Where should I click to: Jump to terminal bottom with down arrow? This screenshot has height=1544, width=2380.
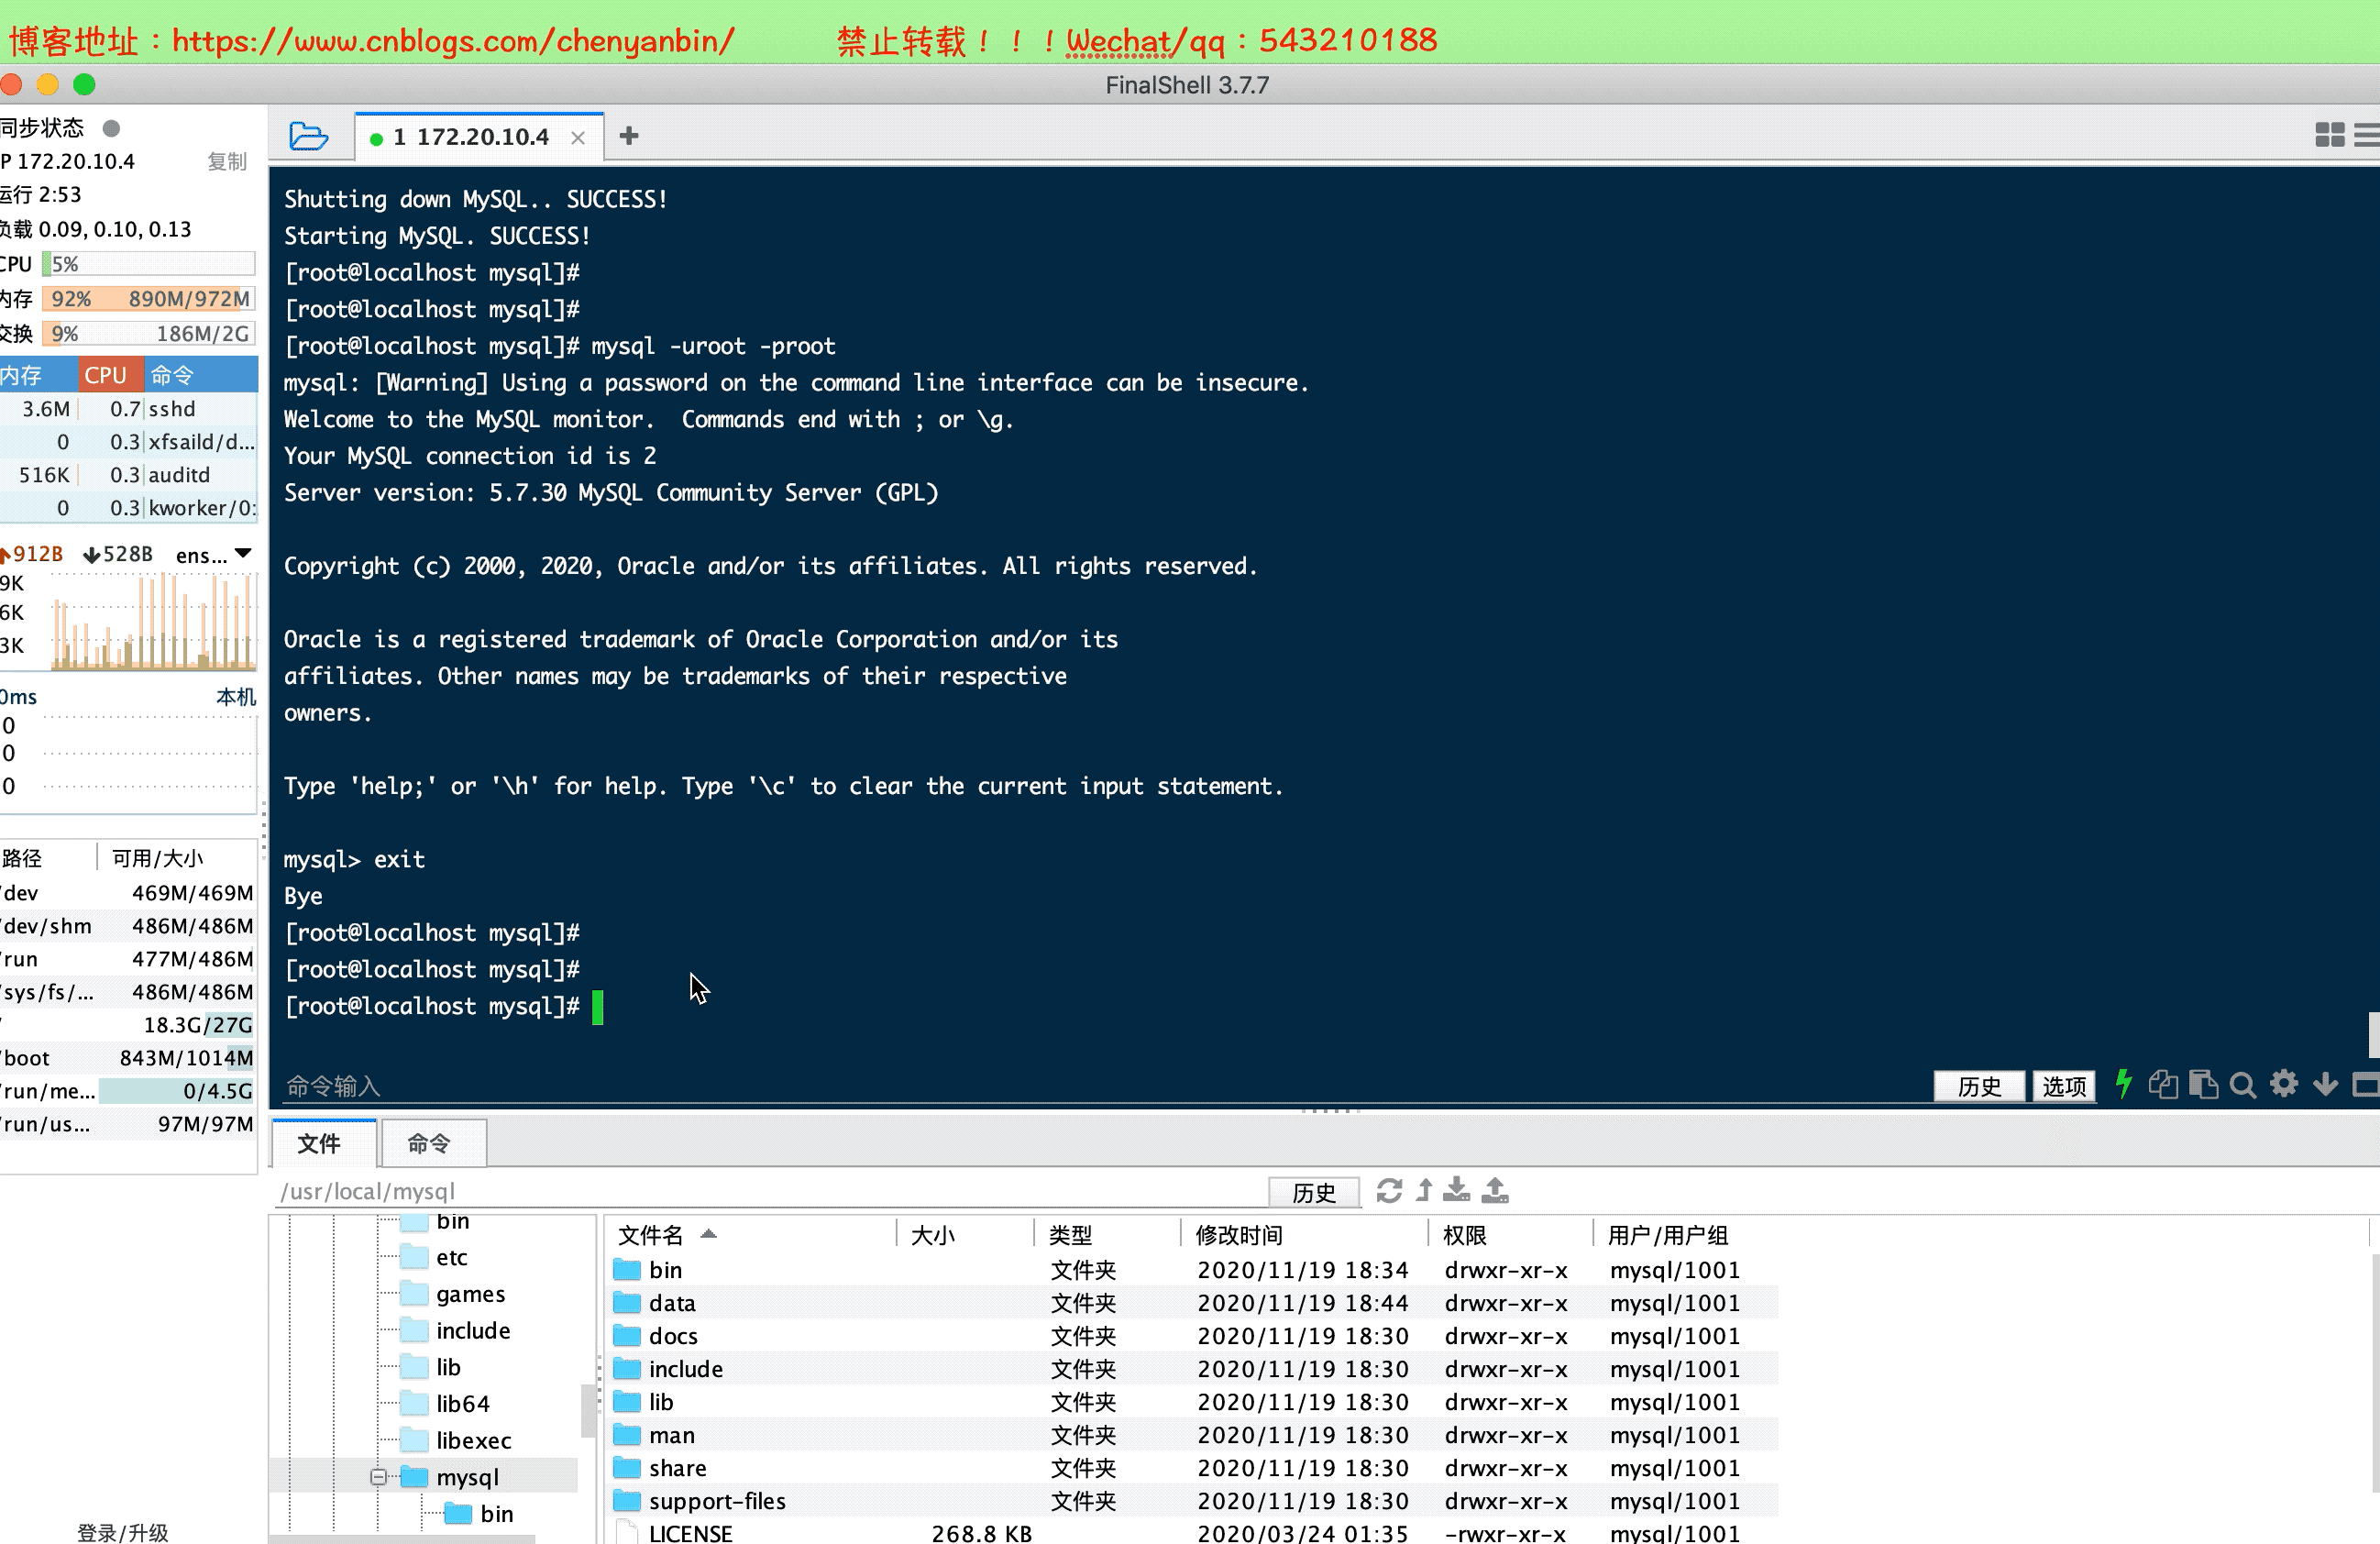(x=2326, y=1085)
